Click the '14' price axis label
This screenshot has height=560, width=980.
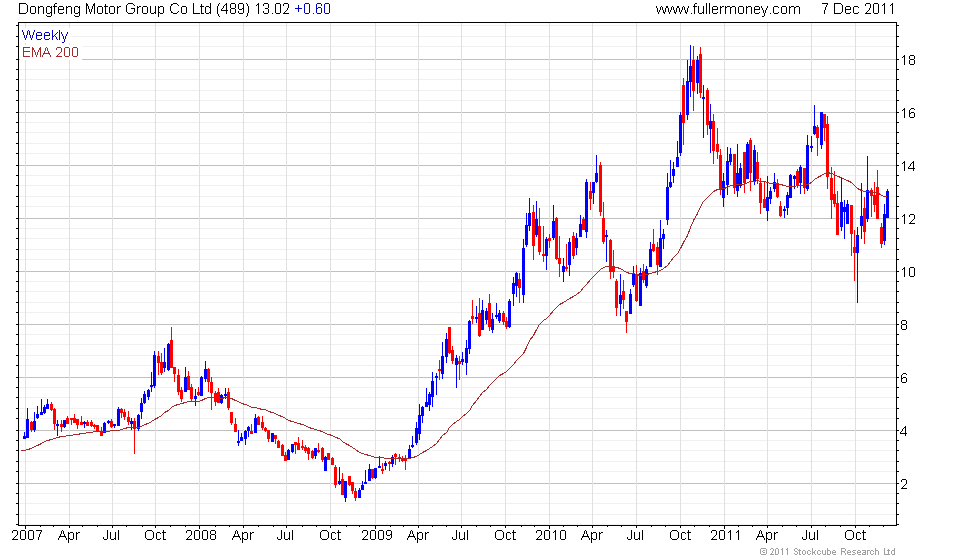[908, 166]
